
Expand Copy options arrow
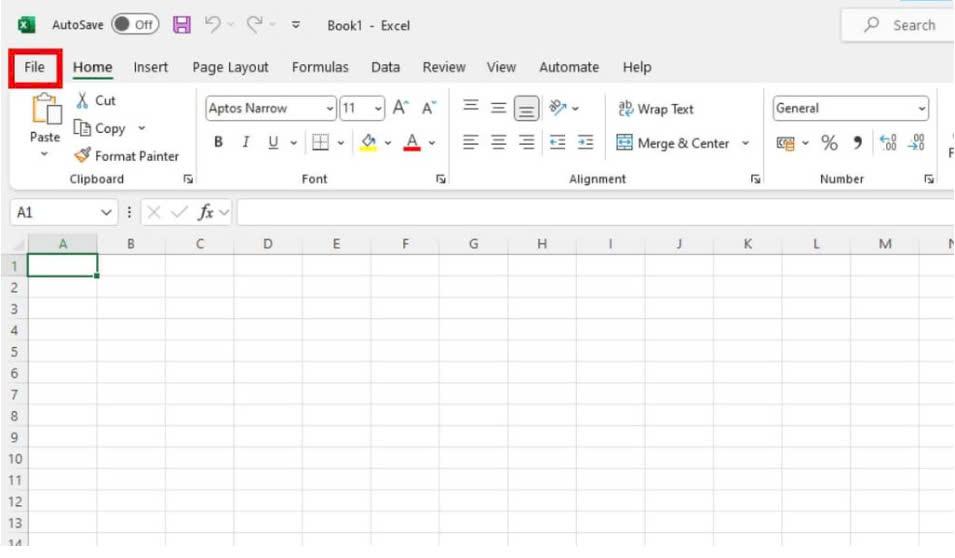coord(141,128)
